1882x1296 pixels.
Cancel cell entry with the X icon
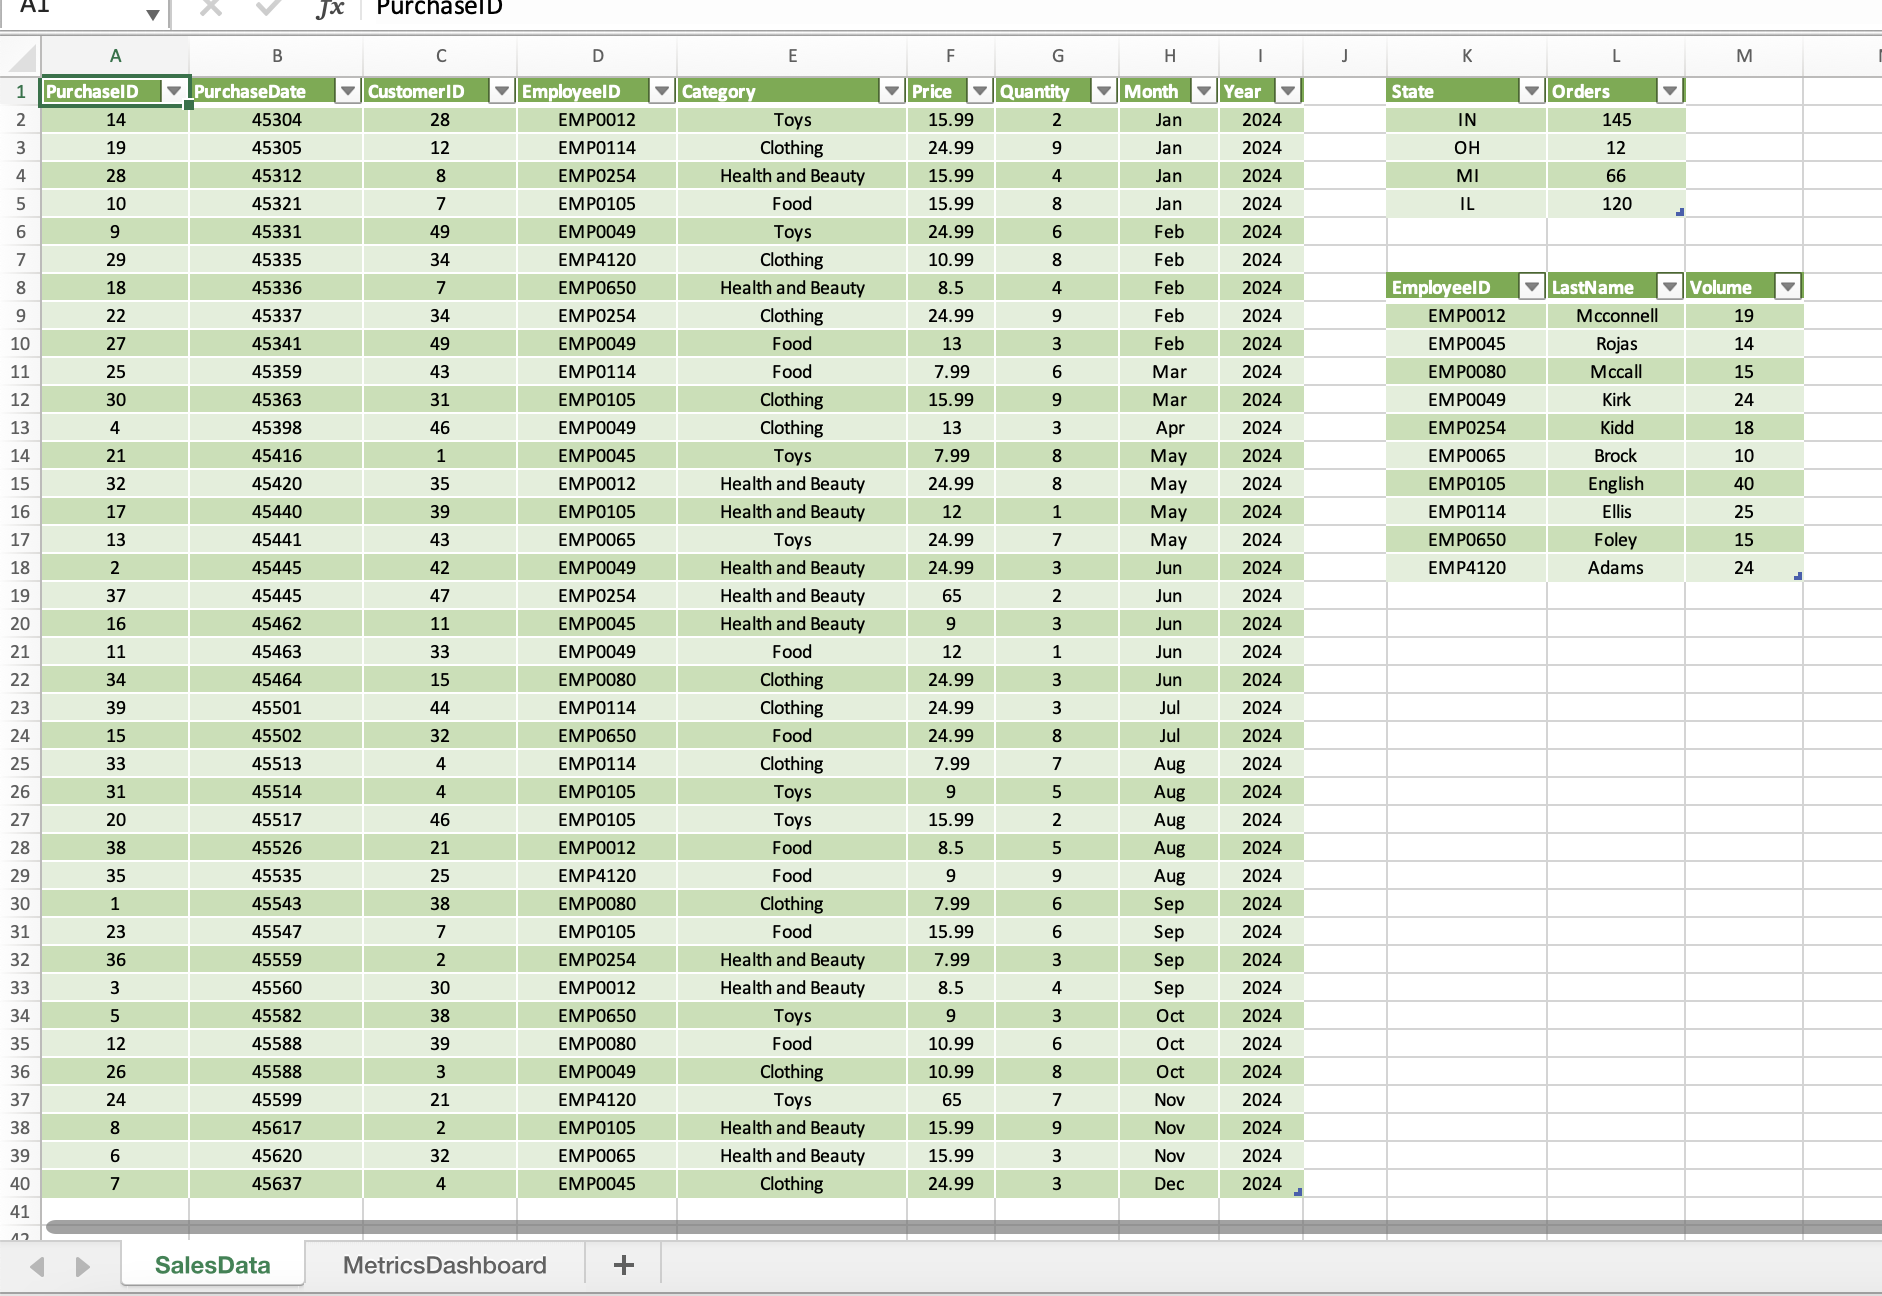click(209, 8)
